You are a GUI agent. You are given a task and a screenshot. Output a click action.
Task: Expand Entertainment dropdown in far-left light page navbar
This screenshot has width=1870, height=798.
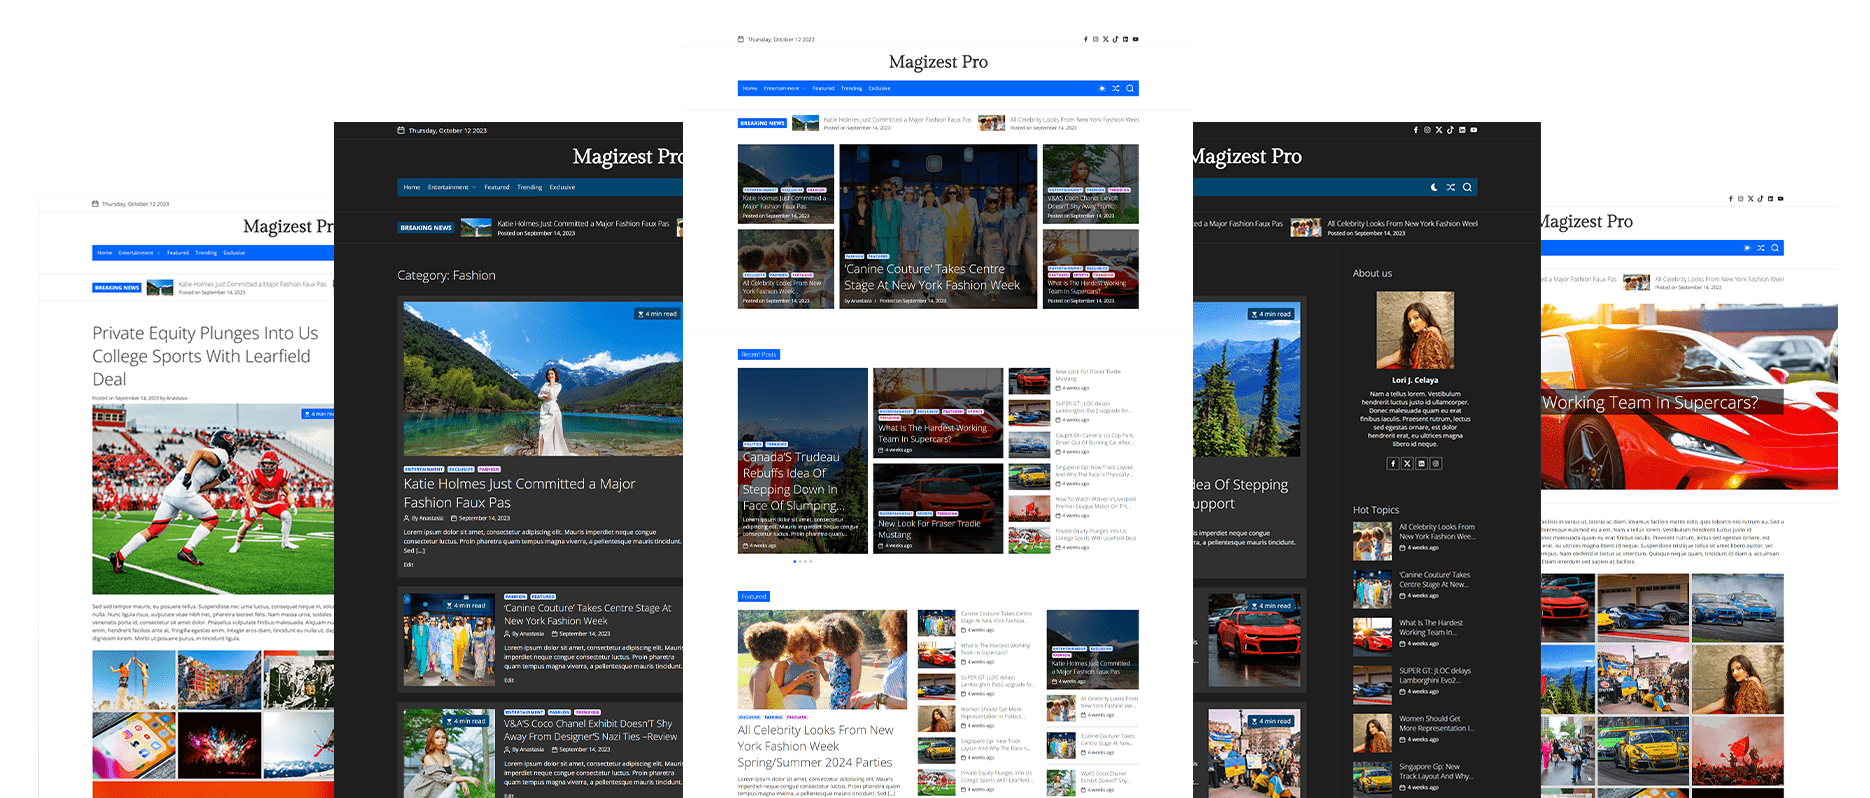tap(139, 253)
